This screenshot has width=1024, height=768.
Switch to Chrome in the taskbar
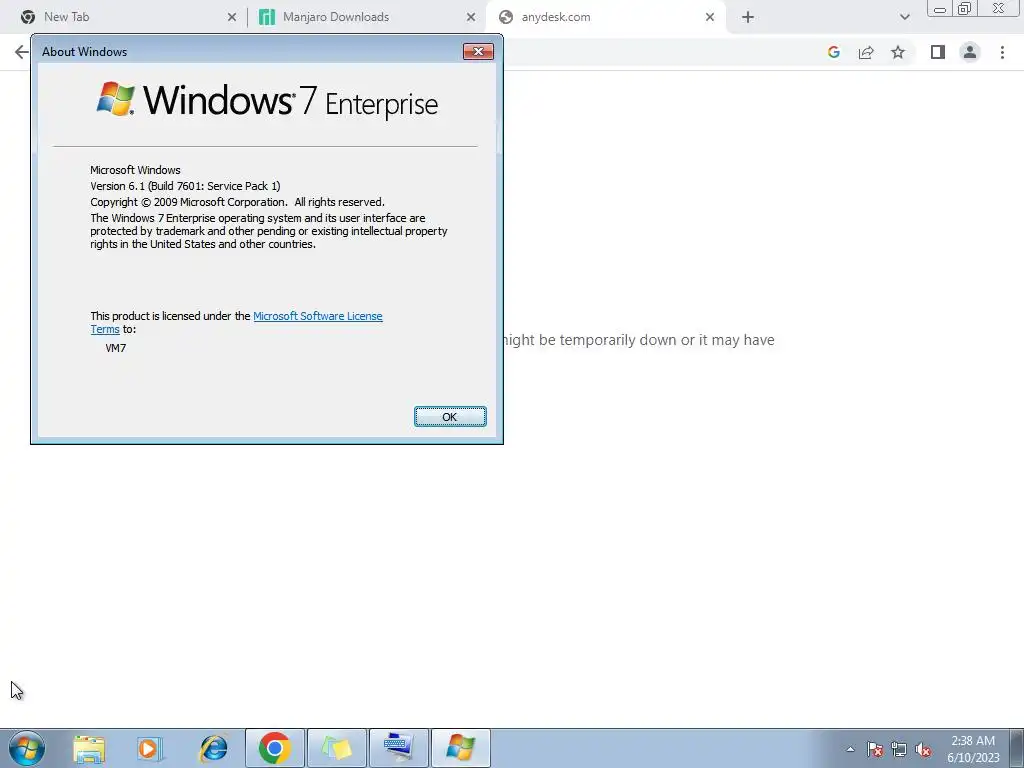coord(275,748)
